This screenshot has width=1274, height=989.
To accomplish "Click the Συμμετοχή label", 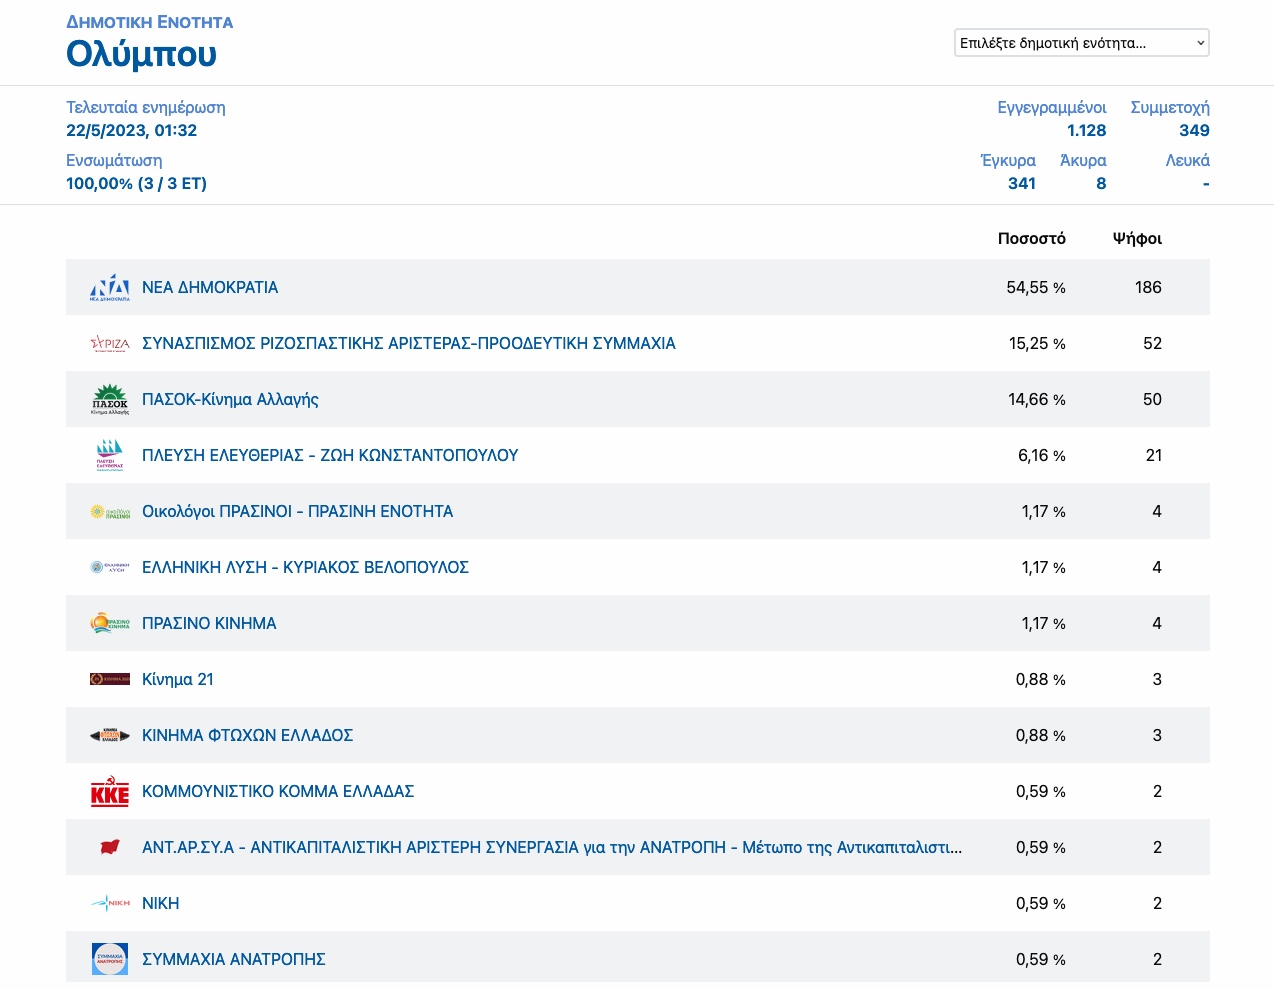I will tap(1170, 107).
